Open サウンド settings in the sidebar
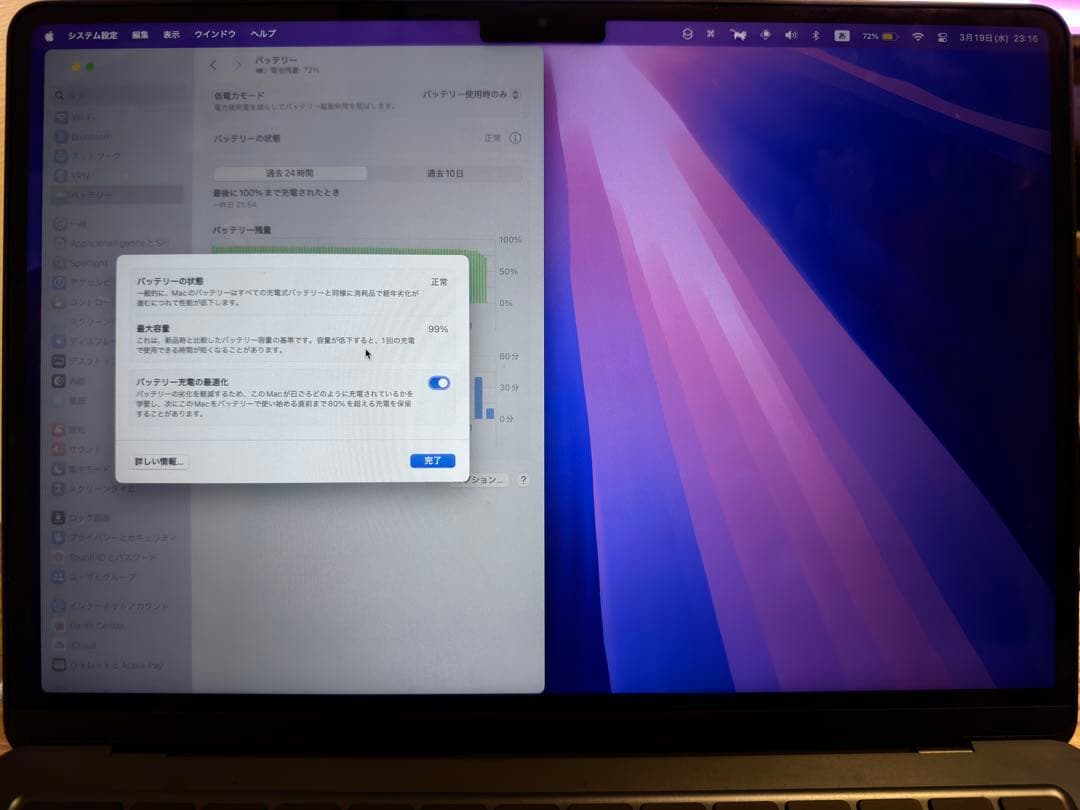 84,447
